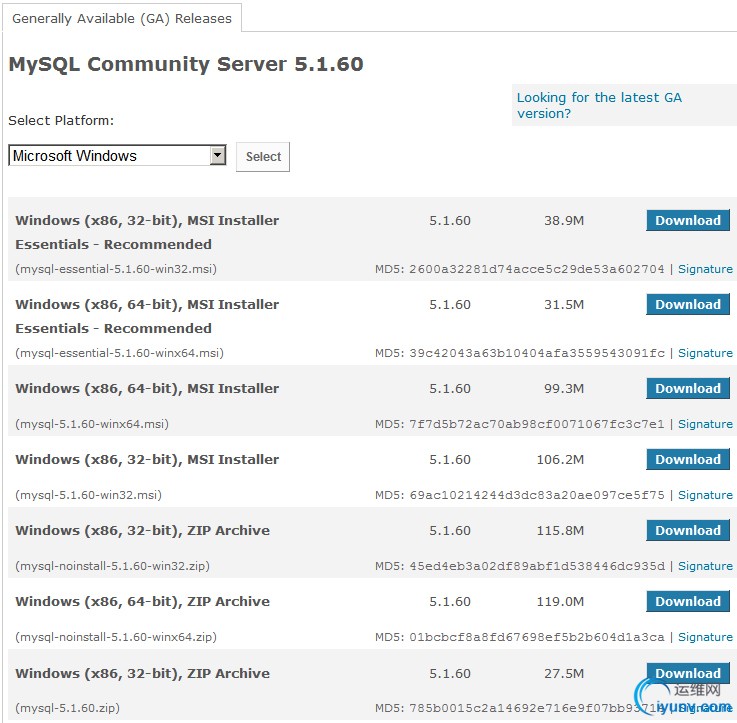Click the 38.9M file size value

[x=564, y=220]
